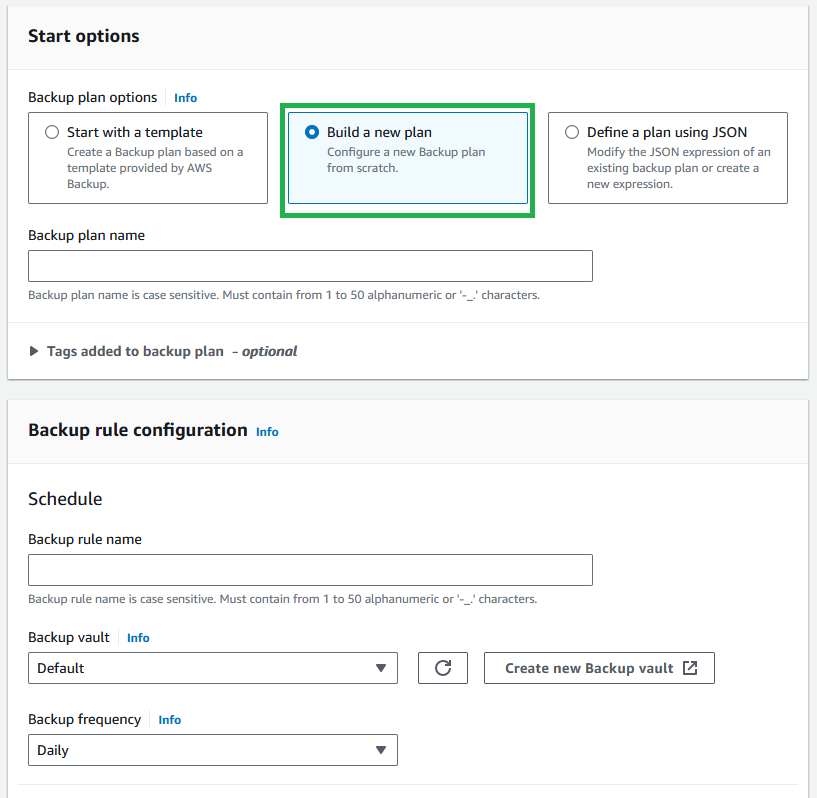Click the external link icon on Create new Backup vault
Viewport: 817px width, 798px height.
point(688,668)
